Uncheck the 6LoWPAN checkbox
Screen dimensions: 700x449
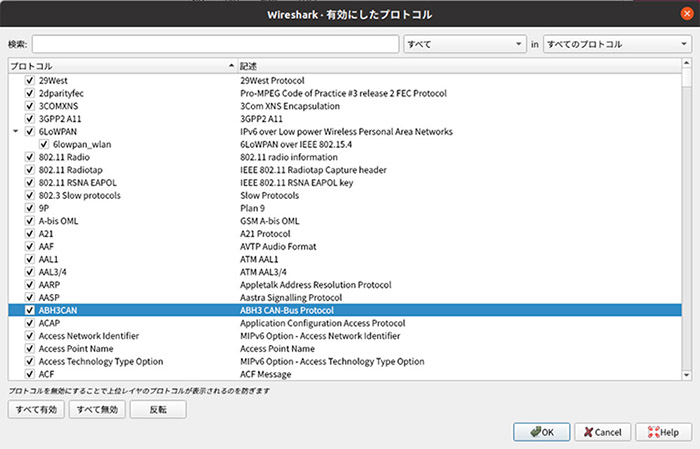pyautogui.click(x=29, y=132)
